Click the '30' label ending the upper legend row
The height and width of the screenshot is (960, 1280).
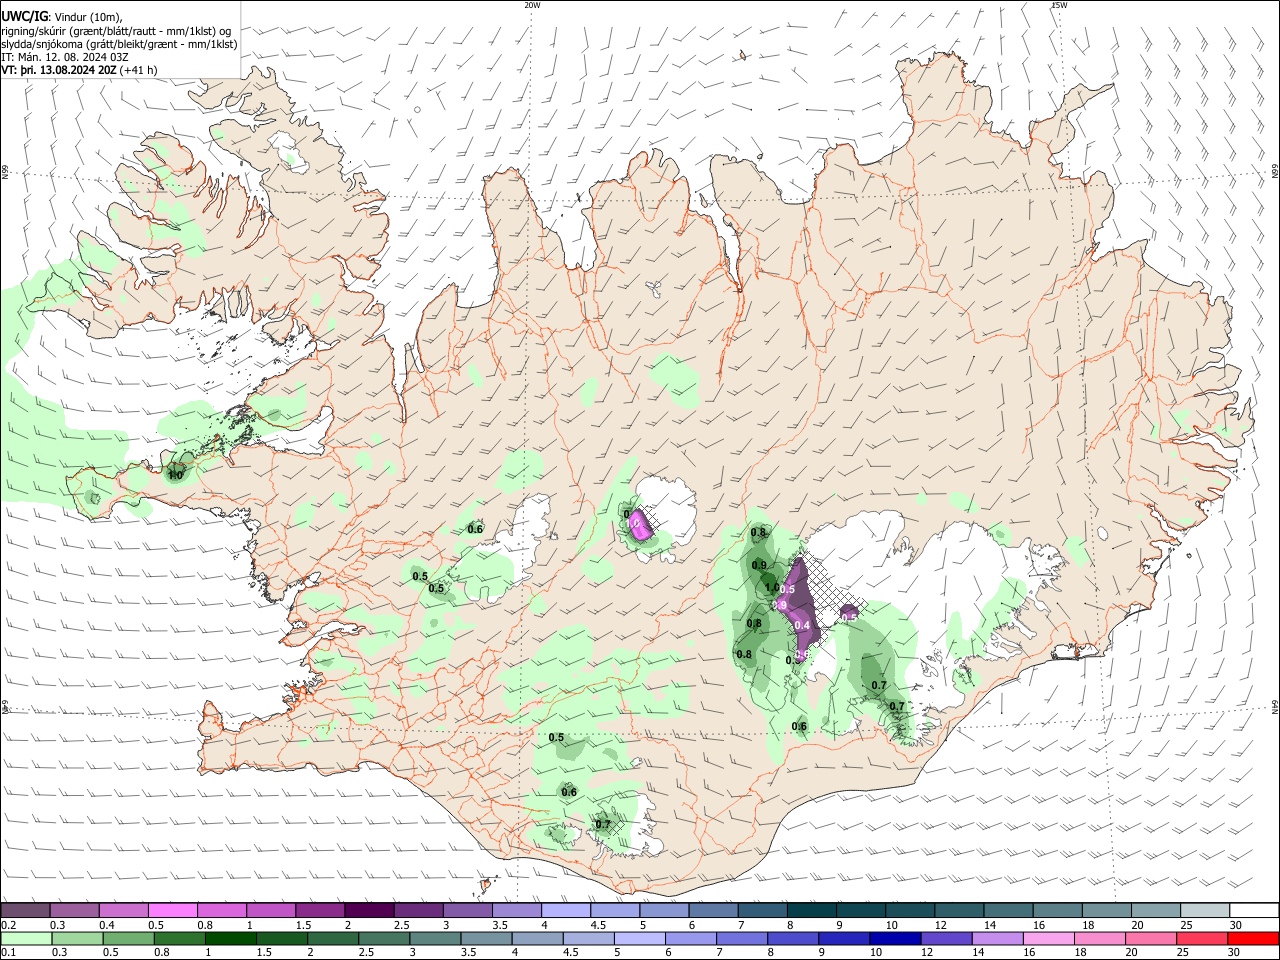pos(1235,925)
